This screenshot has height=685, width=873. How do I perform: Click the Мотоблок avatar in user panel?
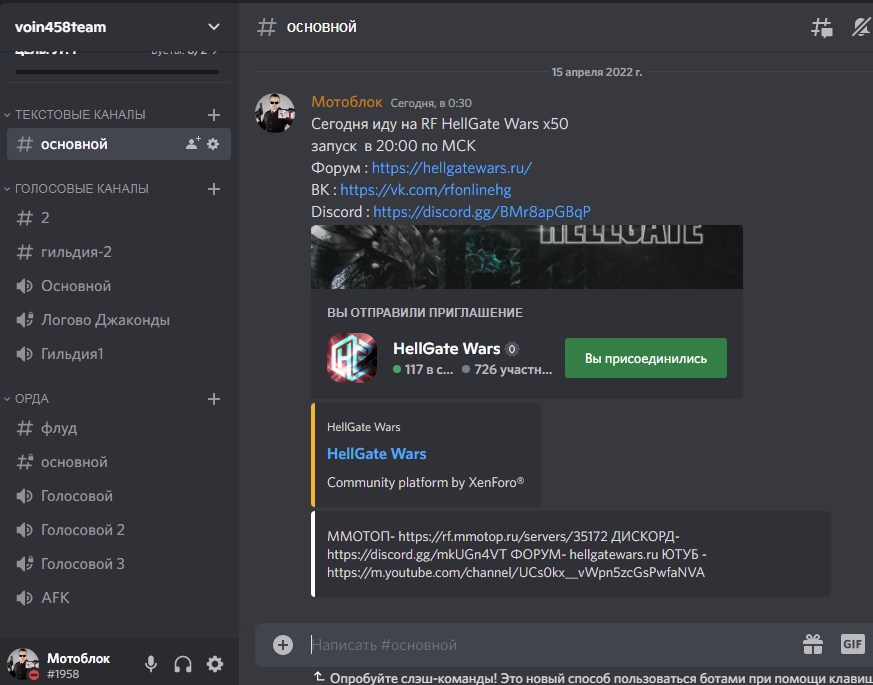click(x=23, y=664)
